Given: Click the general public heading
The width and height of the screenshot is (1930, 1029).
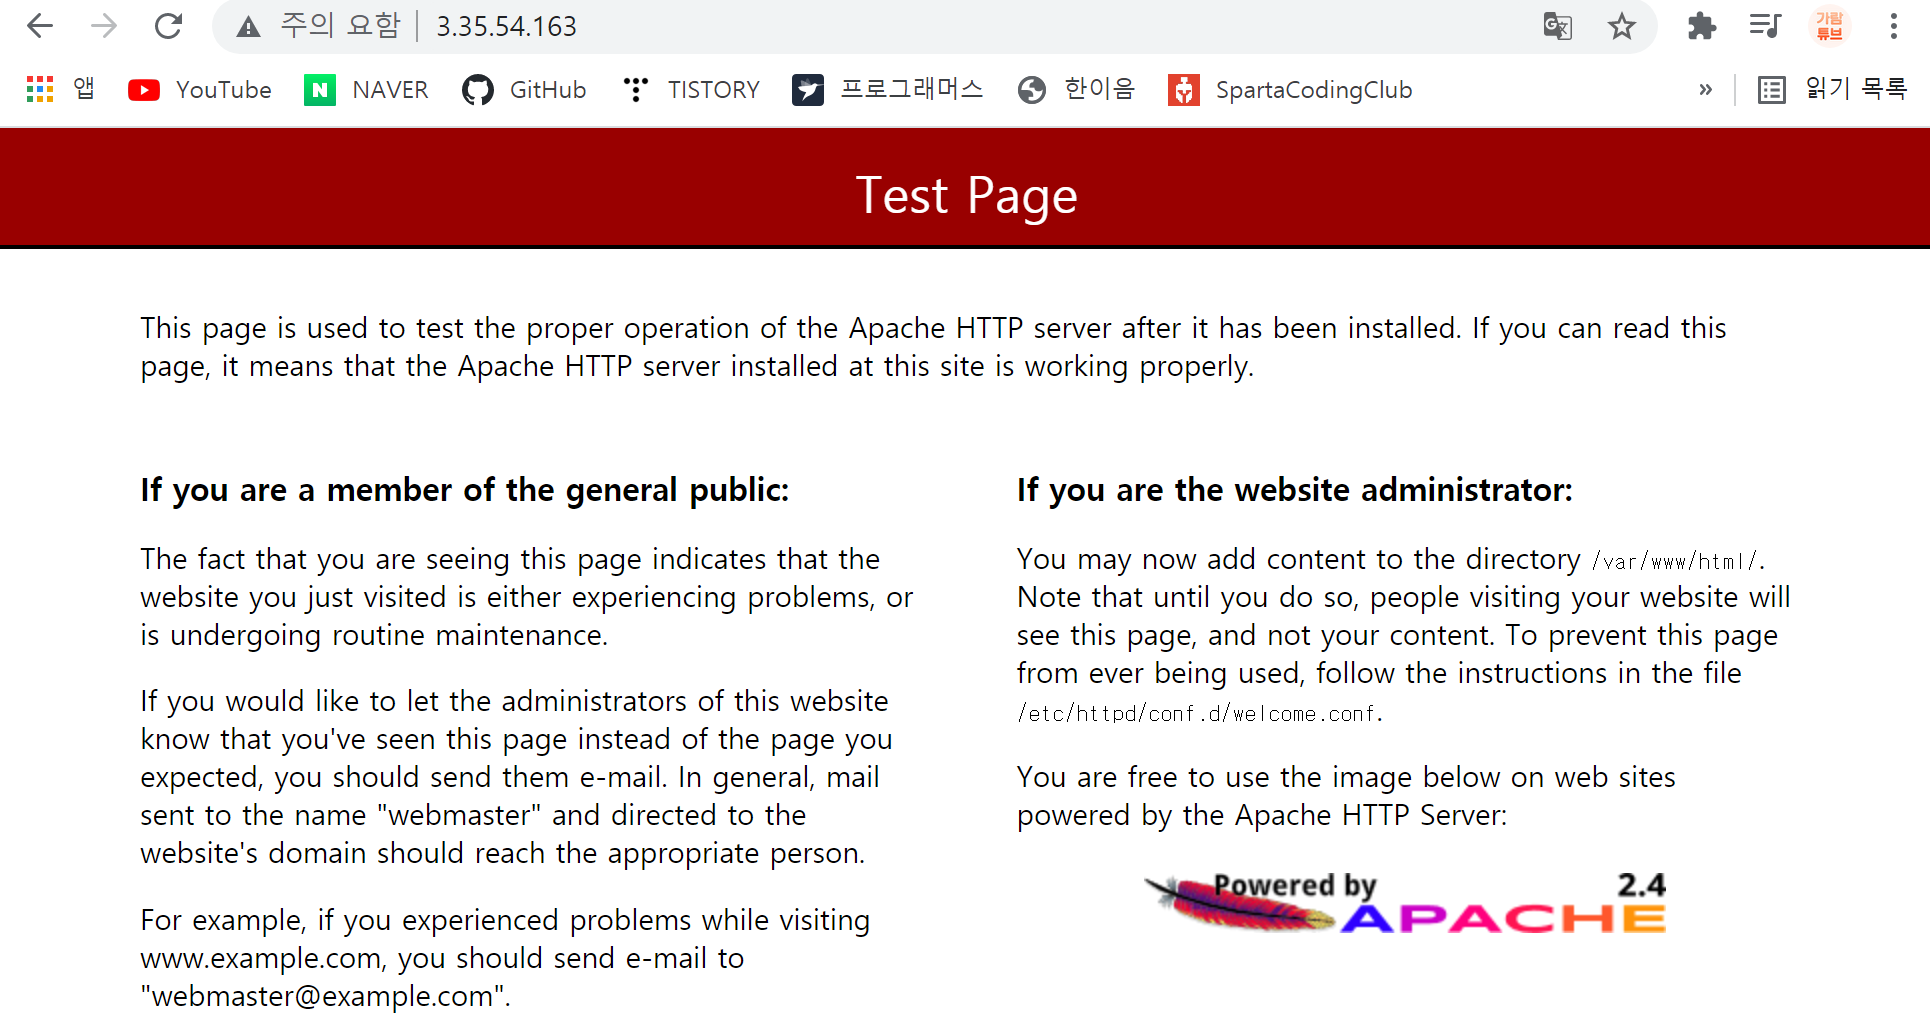Looking at the screenshot, I should coord(465,490).
